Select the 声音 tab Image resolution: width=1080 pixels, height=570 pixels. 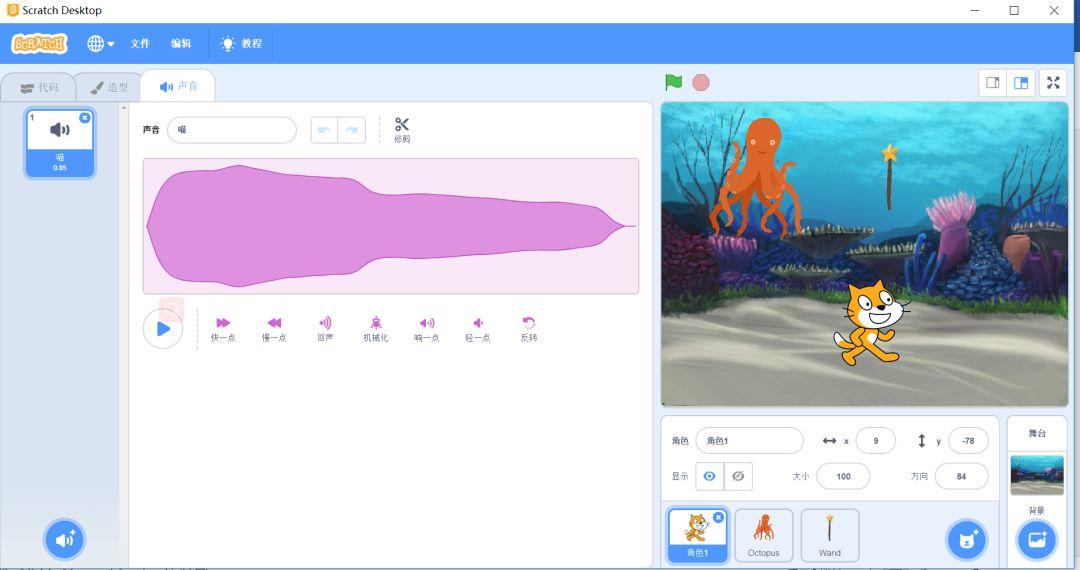(x=178, y=86)
